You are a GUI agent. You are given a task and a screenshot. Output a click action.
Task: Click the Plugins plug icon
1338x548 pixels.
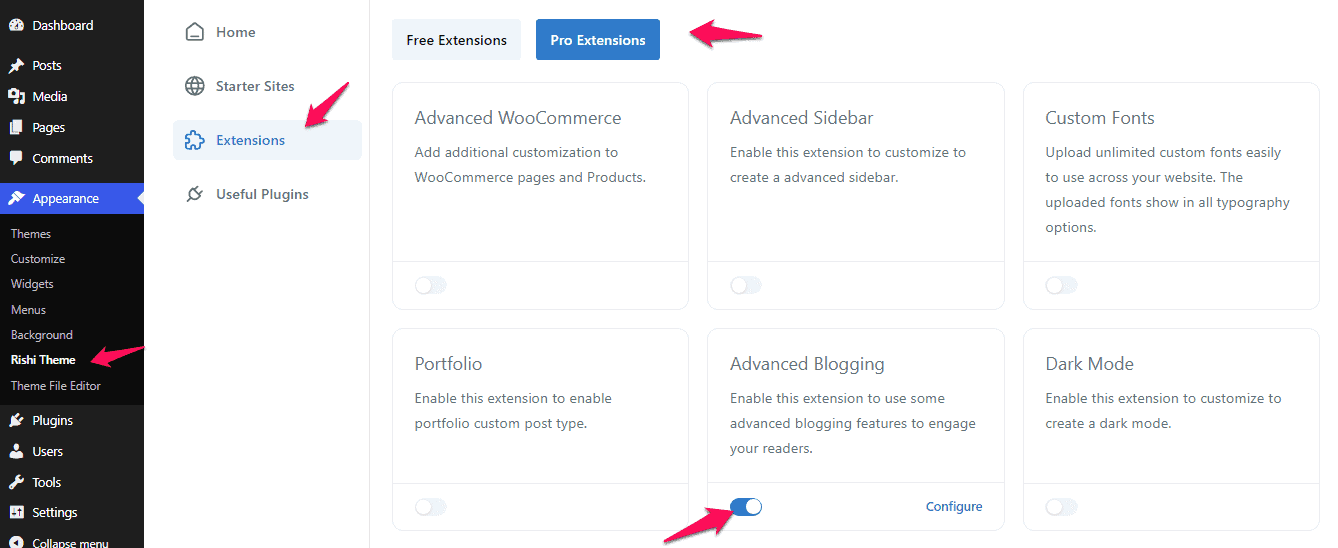[x=16, y=421]
